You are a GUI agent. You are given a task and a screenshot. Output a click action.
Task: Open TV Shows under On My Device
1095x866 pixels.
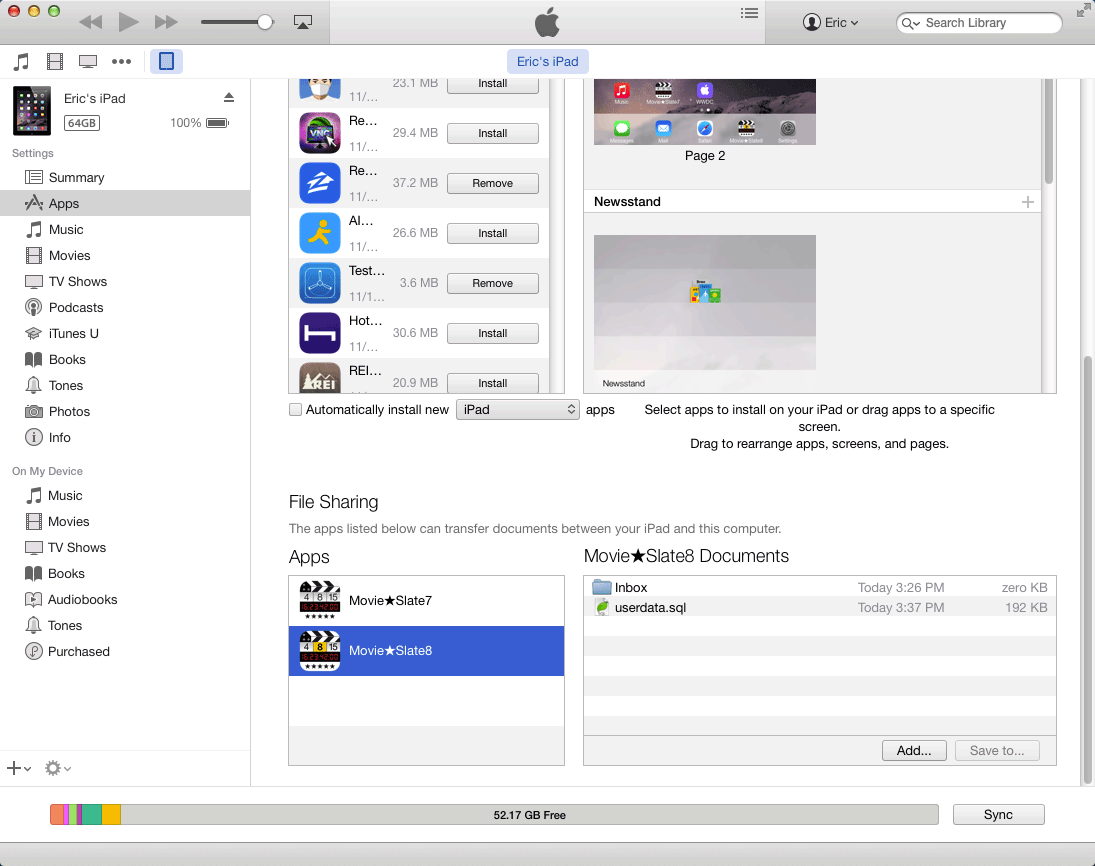(125, 548)
